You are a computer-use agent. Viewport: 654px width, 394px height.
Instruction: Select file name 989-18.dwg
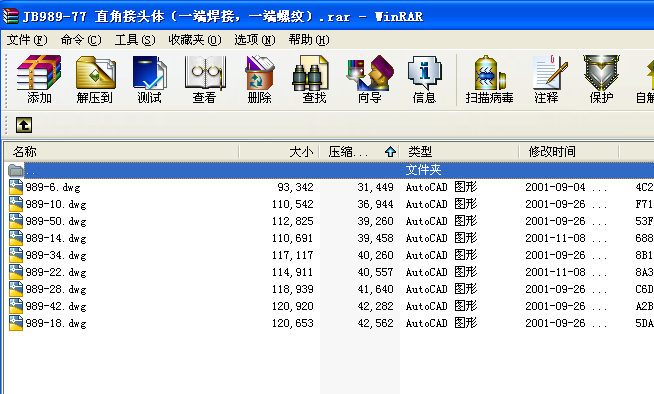coord(56,324)
